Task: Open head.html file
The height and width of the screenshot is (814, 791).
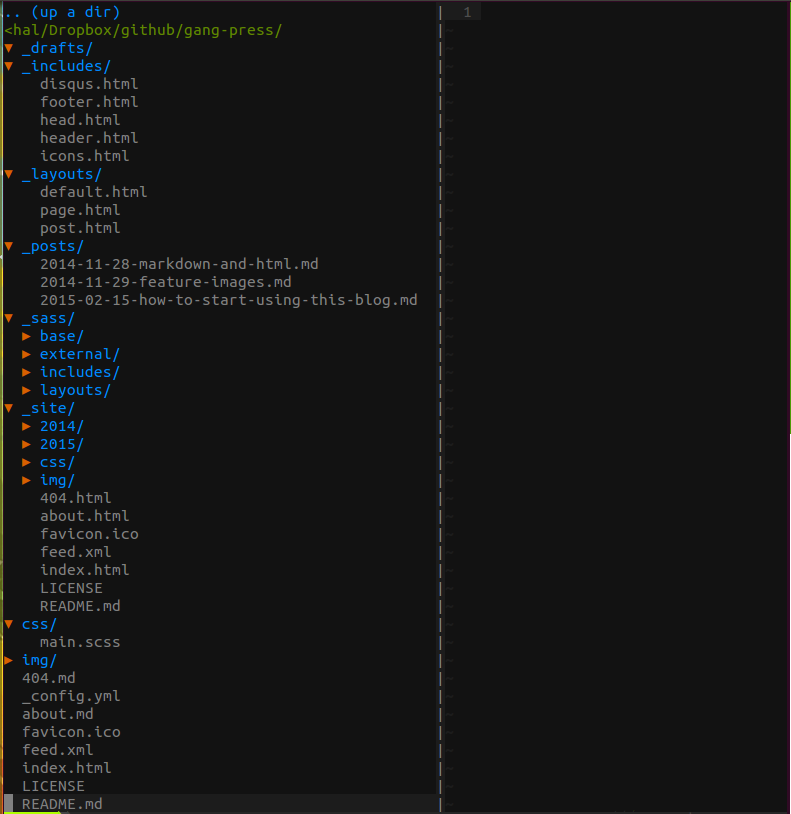Action: [x=80, y=120]
